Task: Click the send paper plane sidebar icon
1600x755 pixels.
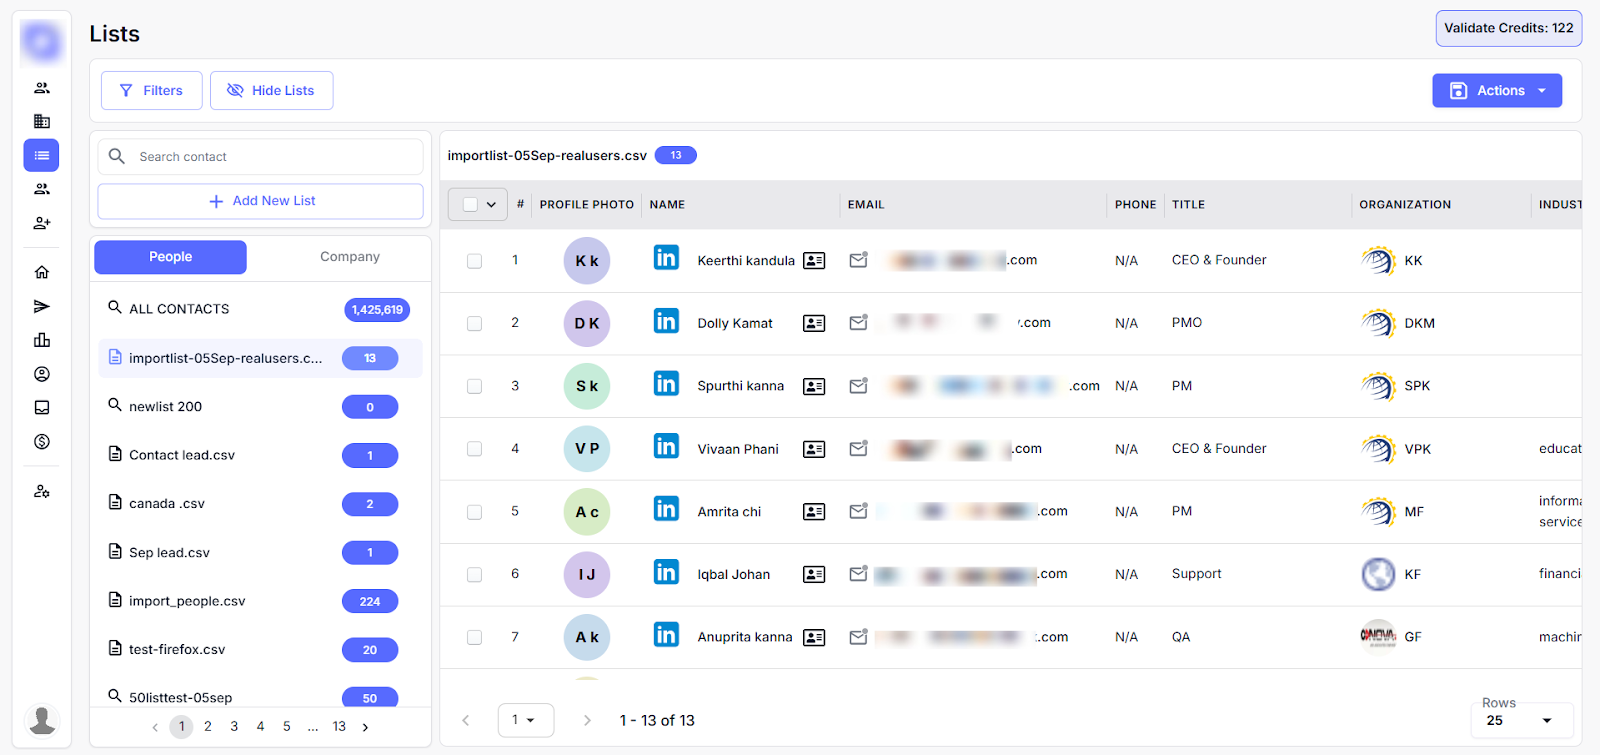Action: click(x=42, y=306)
